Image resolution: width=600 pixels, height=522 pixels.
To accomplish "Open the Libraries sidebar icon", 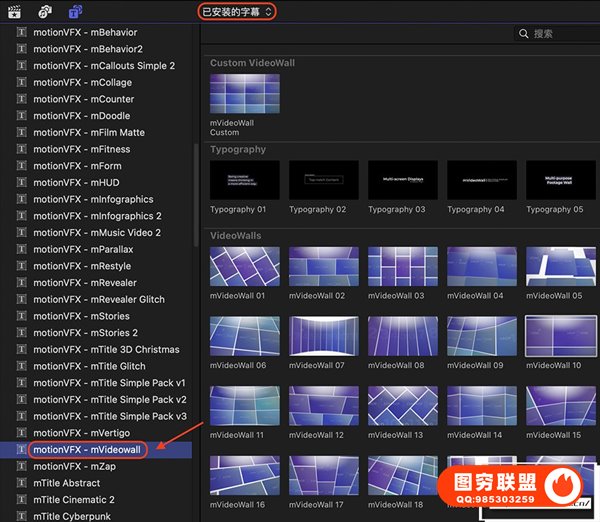I will coord(14,11).
